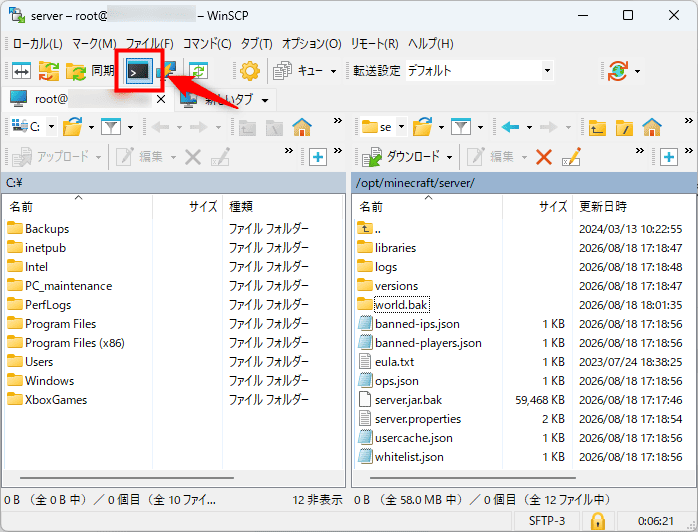The width and height of the screenshot is (698, 532).
Task: Go back in the remote panel history
Action: (510, 127)
